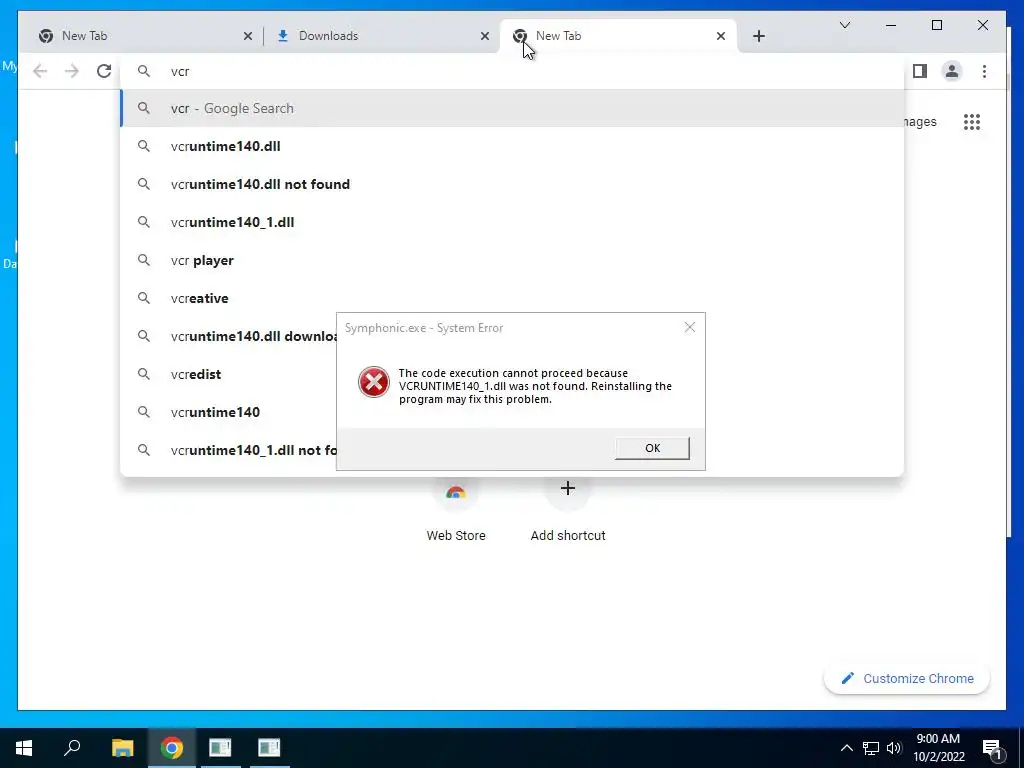The image size is (1024, 768).
Task: Click the address bar containing vcr
Action: (512, 71)
